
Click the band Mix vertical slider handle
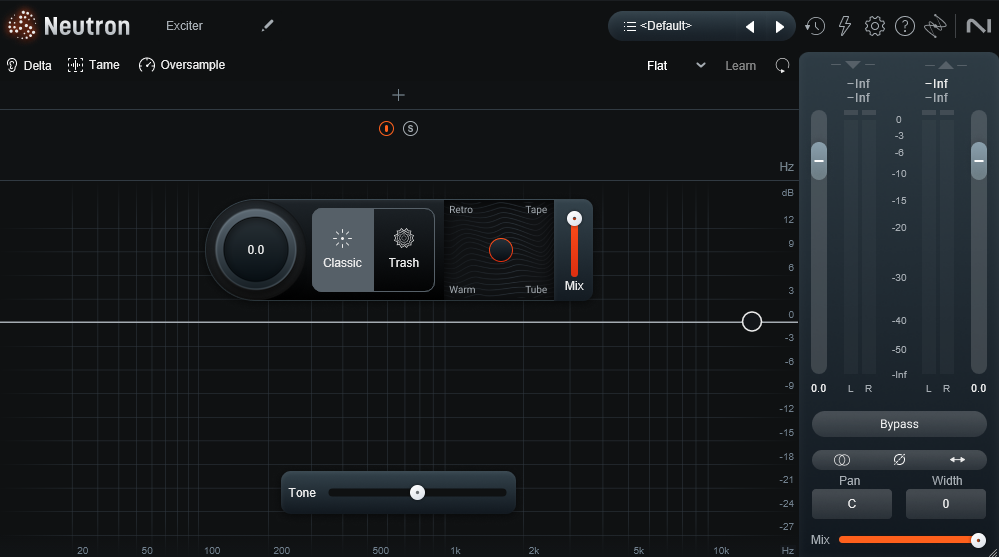tap(574, 219)
